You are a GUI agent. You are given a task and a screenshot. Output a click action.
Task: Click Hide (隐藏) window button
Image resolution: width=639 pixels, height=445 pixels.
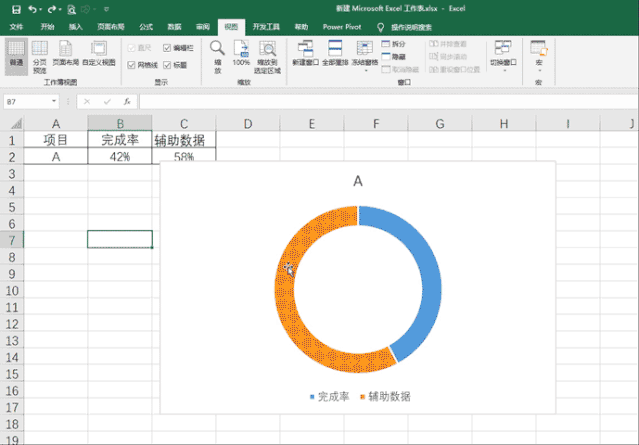[394, 57]
